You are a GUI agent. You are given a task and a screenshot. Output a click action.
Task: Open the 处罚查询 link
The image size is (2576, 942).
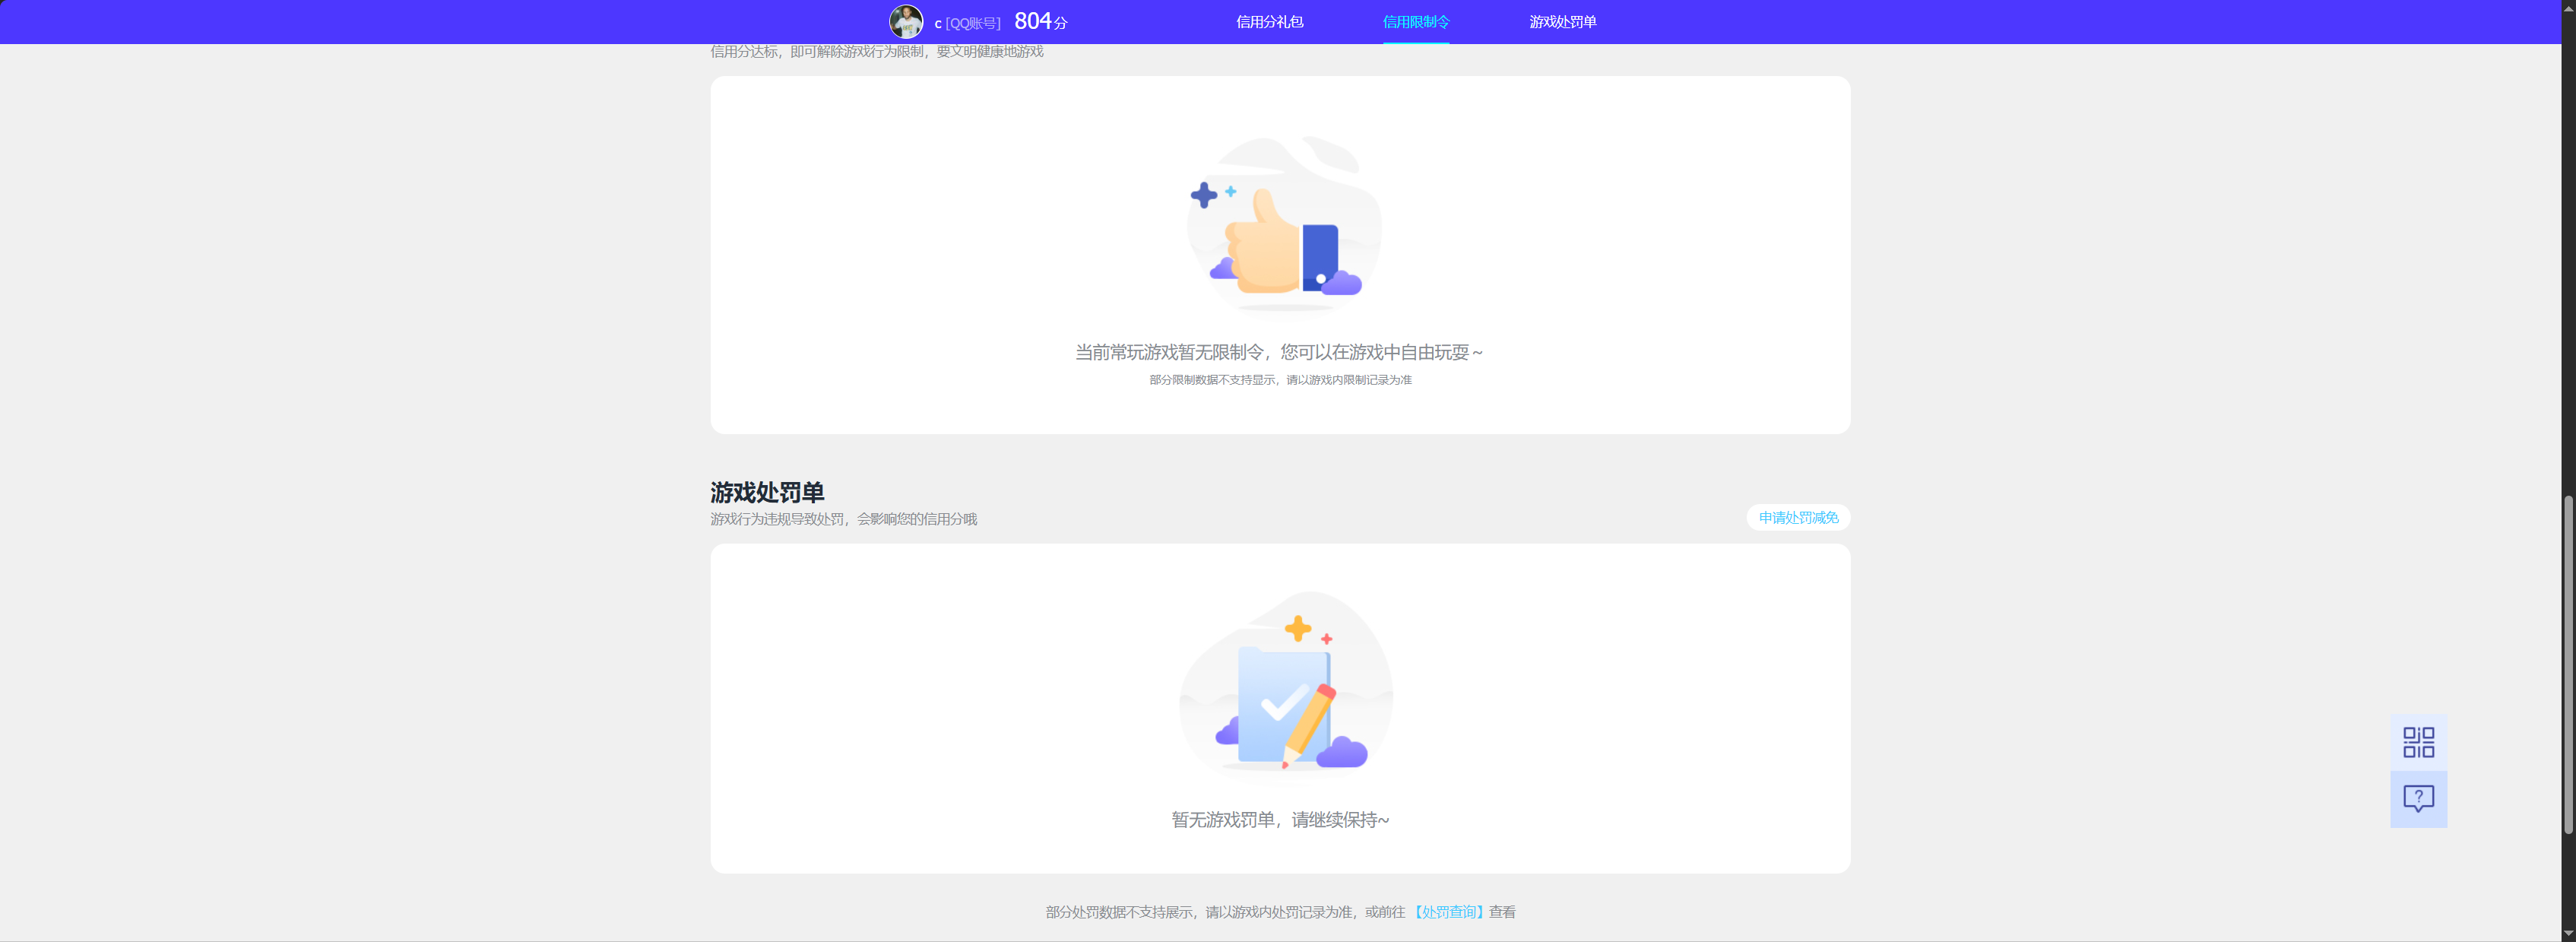(1449, 912)
